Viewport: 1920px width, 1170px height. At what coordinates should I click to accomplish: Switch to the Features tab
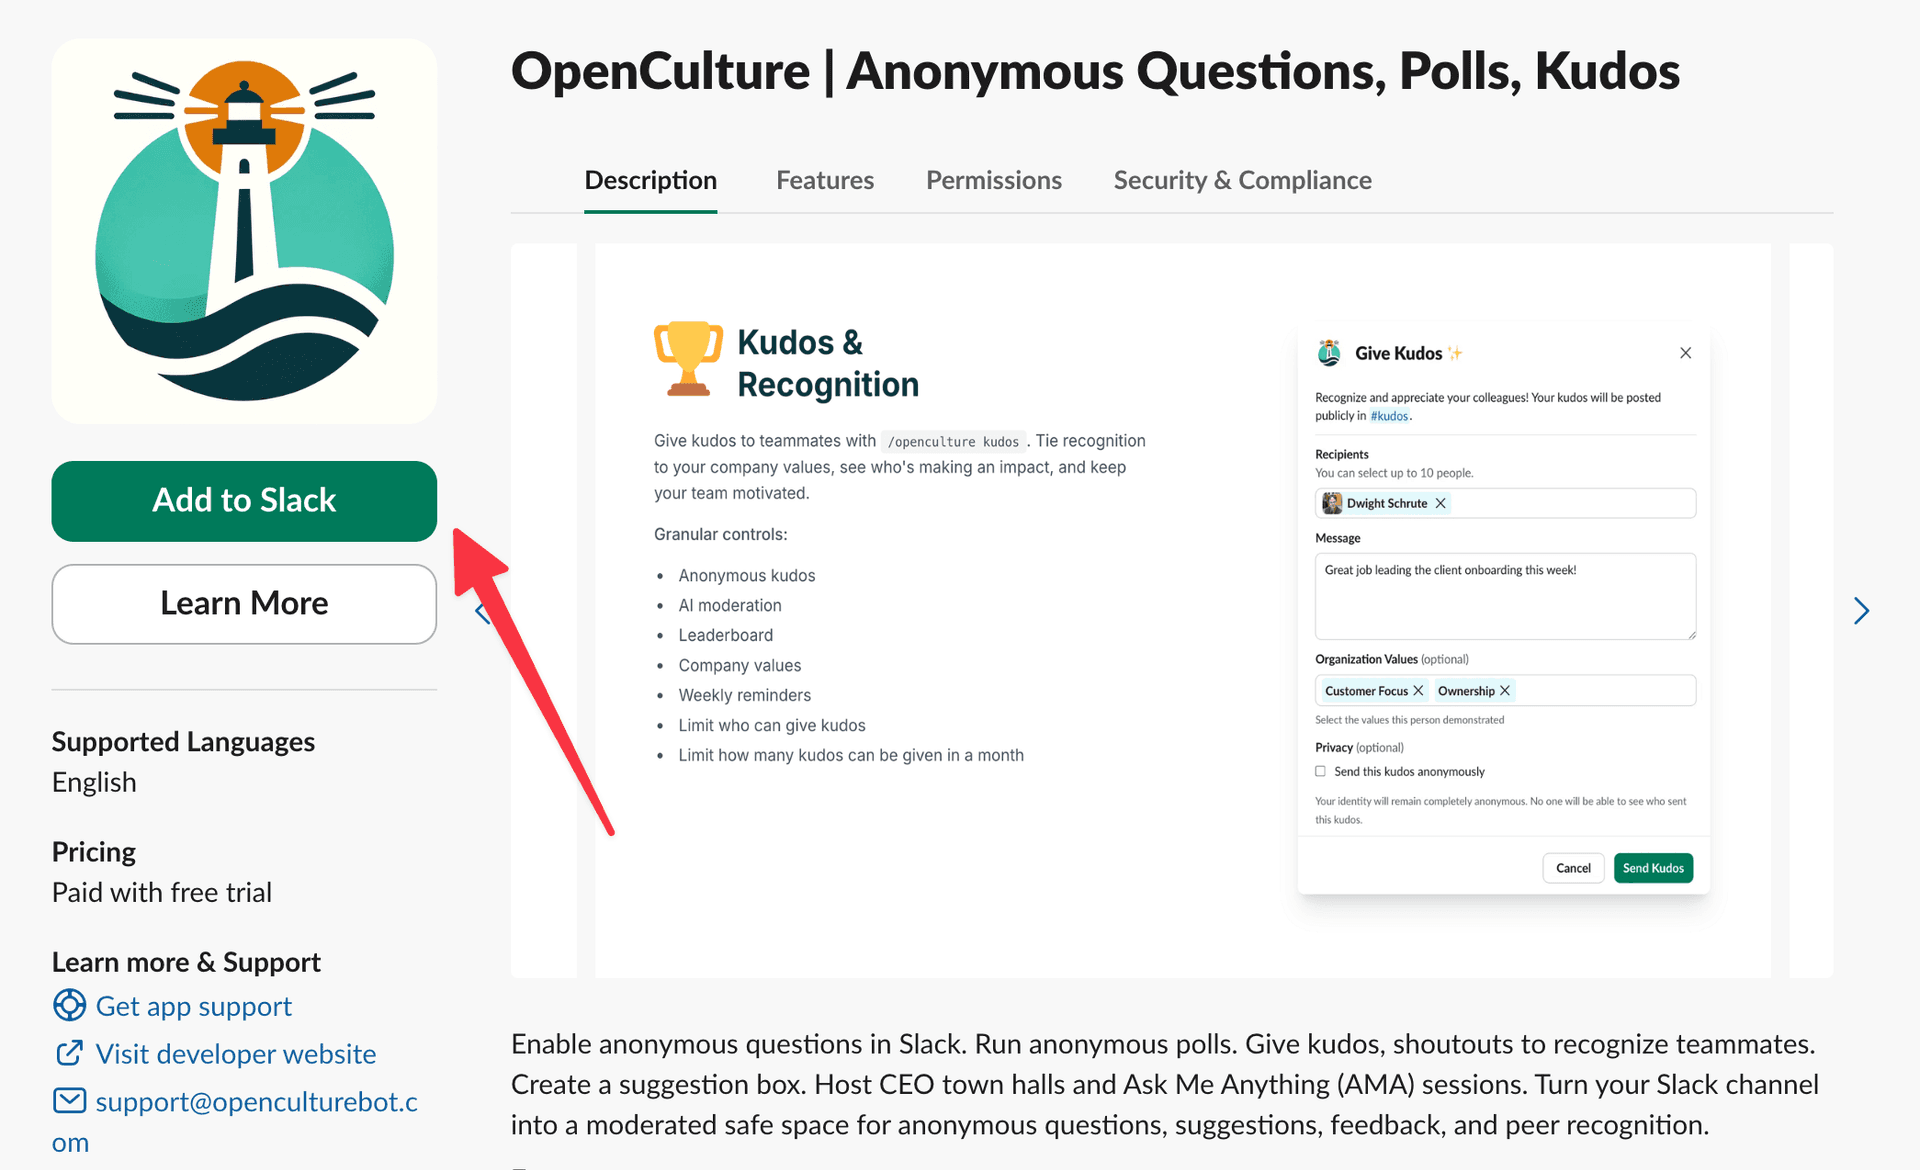pyautogui.click(x=825, y=180)
